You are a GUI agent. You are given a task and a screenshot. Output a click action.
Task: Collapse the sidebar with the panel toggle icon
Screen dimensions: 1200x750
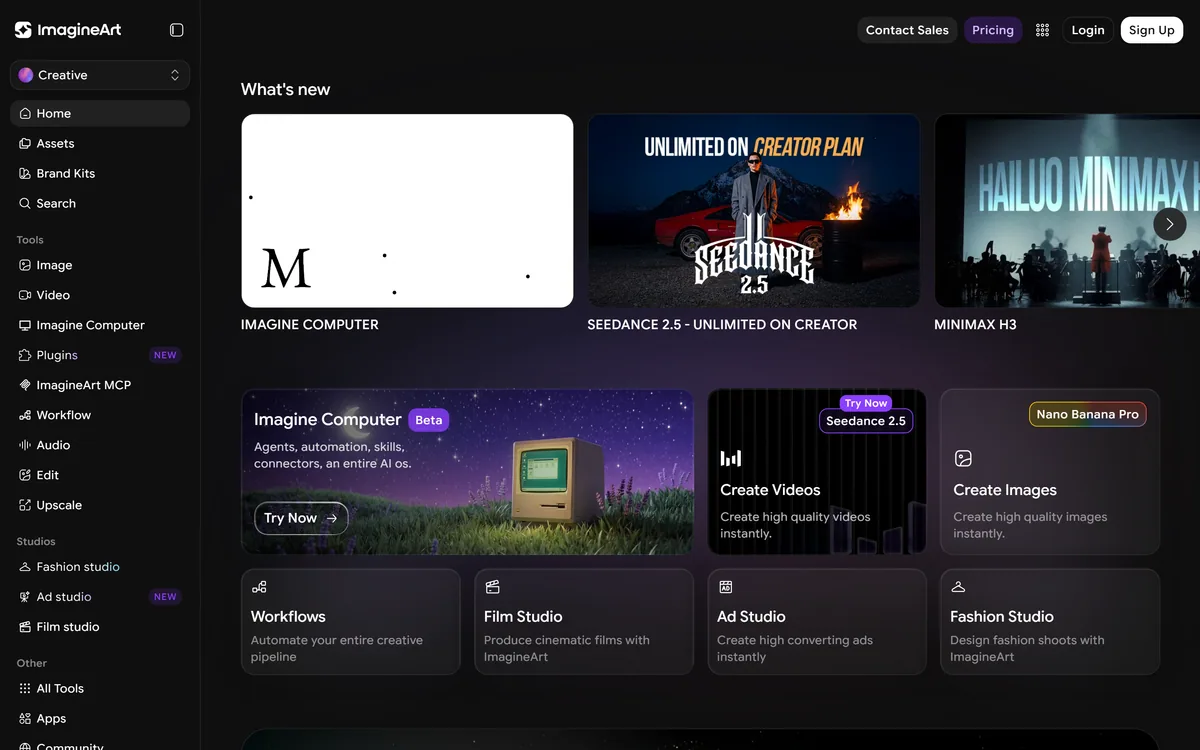(177, 30)
